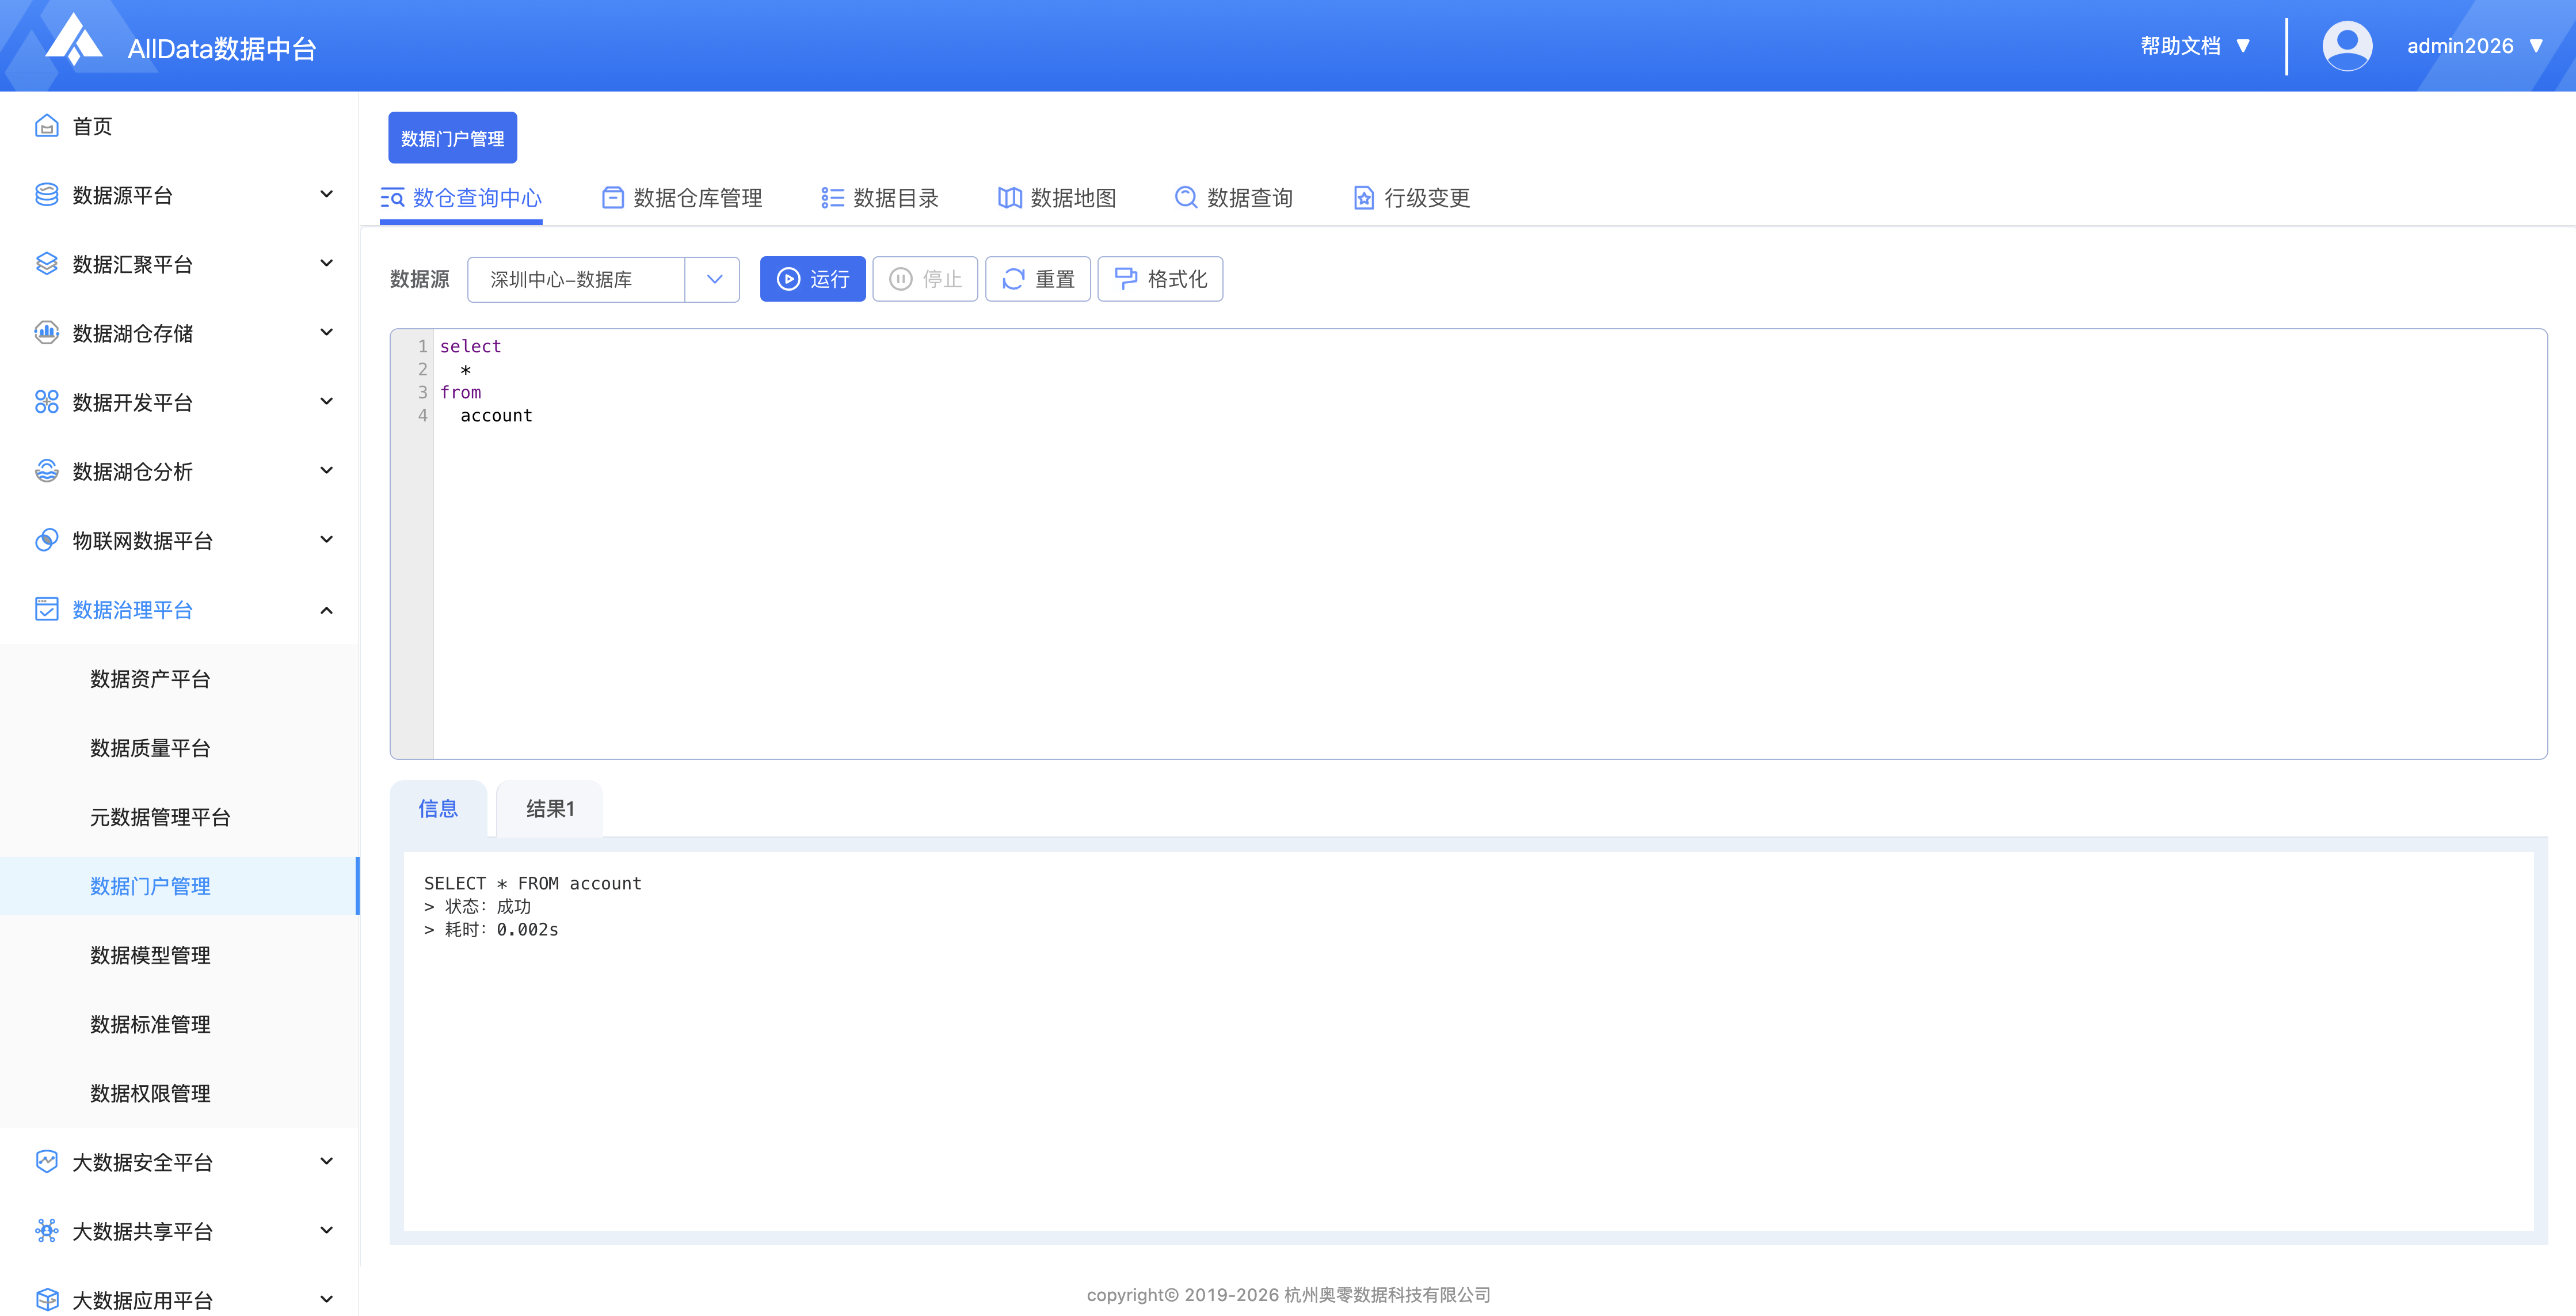Click the AllData logo icon
This screenshot has height=1316, width=2576.
click(x=74, y=40)
